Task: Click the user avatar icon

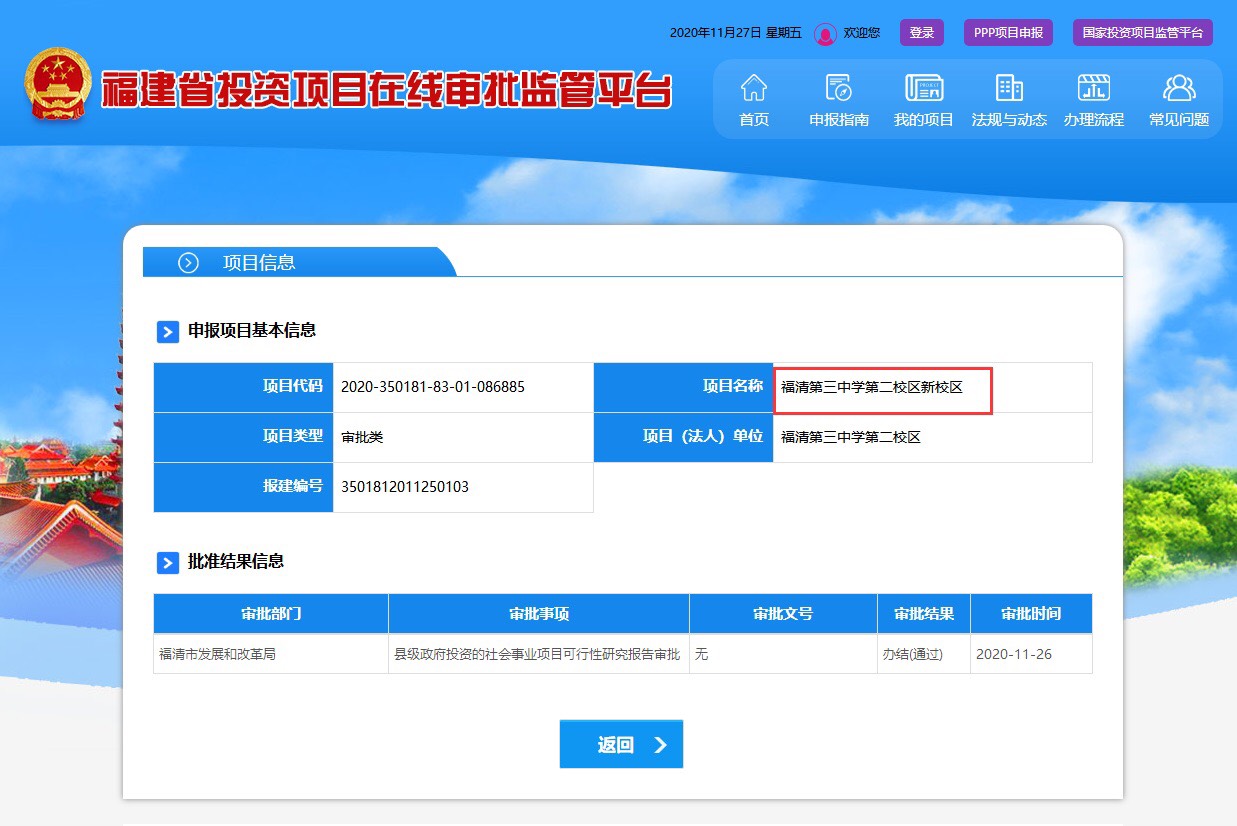Action: pyautogui.click(x=825, y=34)
